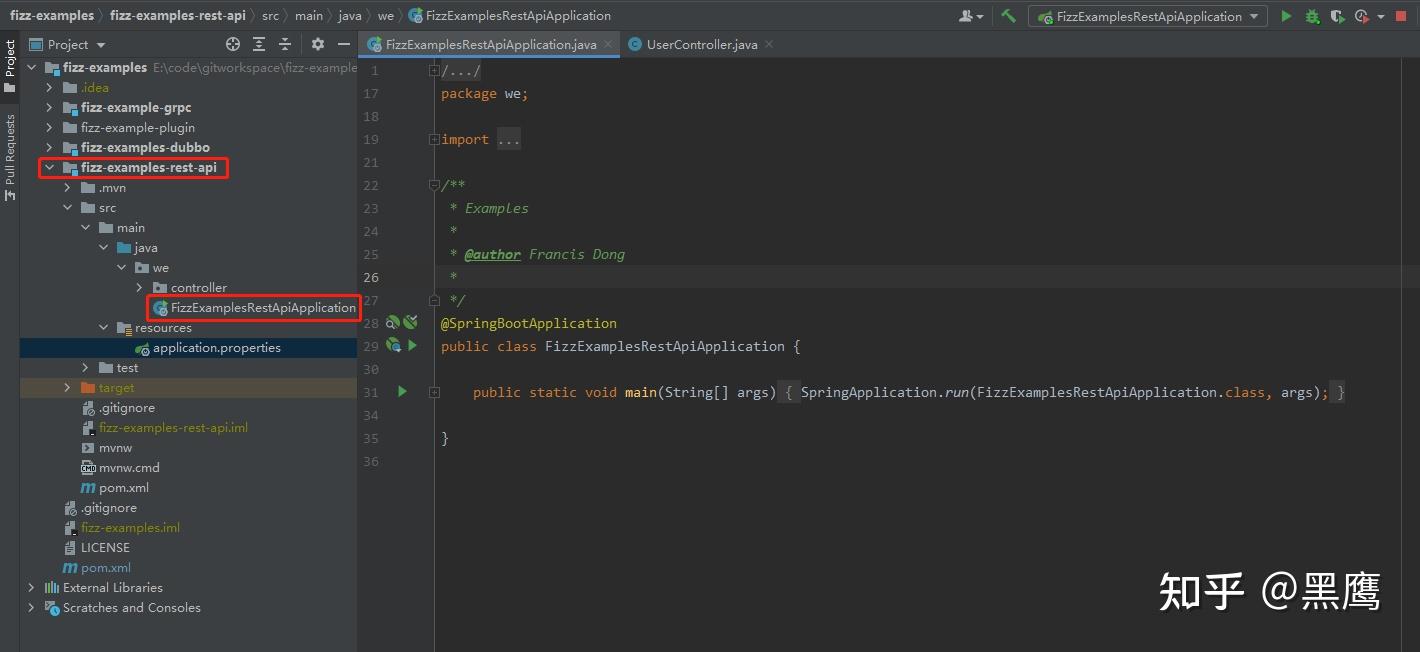Screen dimensions: 1420x652
Task: Toggle fold marker at the Javadoc comment start
Action: [434, 185]
